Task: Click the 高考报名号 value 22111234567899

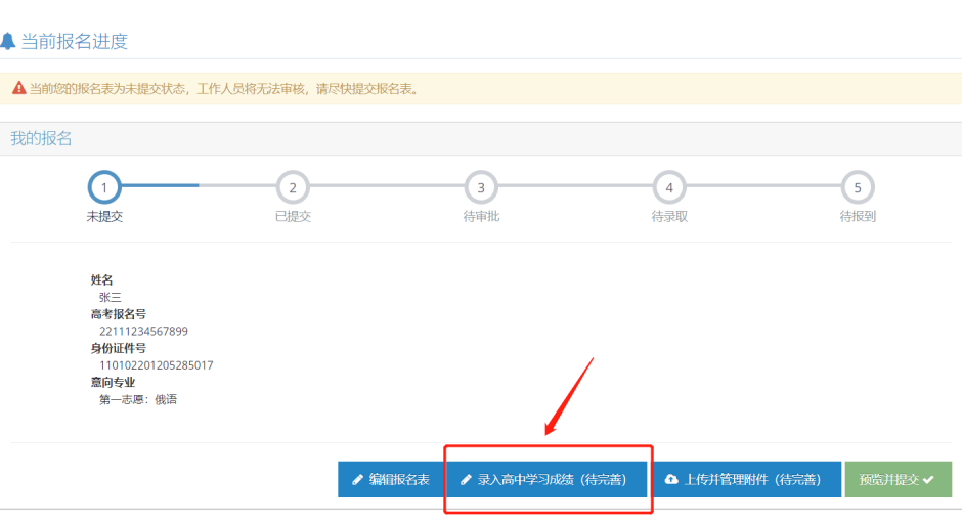Action: pyautogui.click(x=143, y=331)
